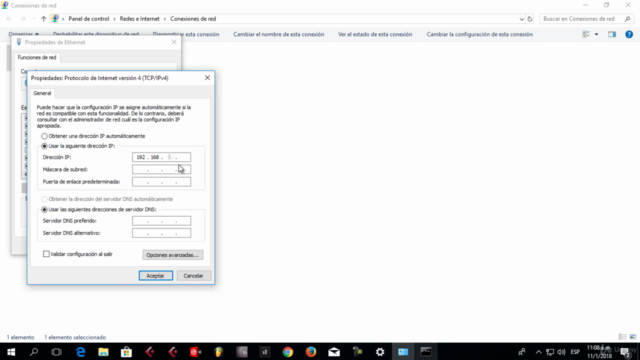
Task: Expand the breadcrumb chevron after Redes e Internet
Action: pyautogui.click(x=165, y=19)
